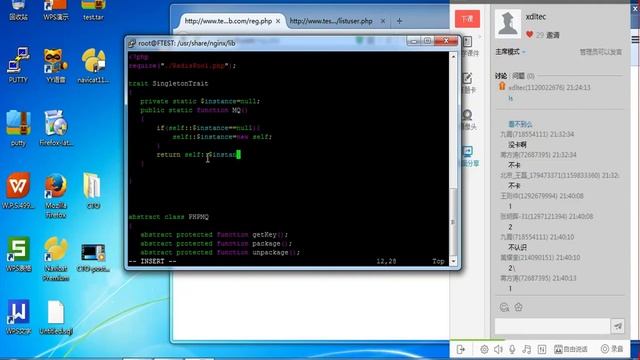
Task: Close the reg.php browser tab
Action: pos(278,21)
